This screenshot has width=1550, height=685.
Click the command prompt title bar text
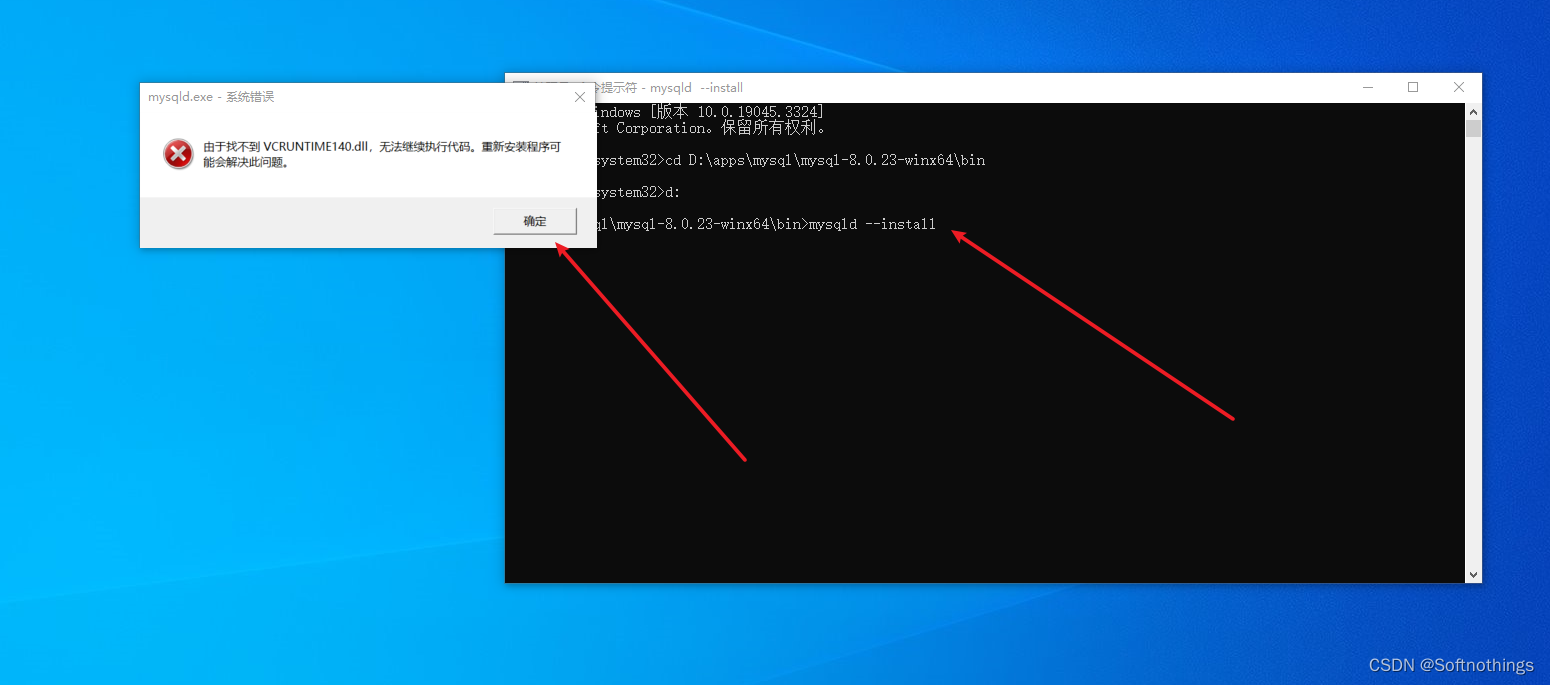click(670, 88)
